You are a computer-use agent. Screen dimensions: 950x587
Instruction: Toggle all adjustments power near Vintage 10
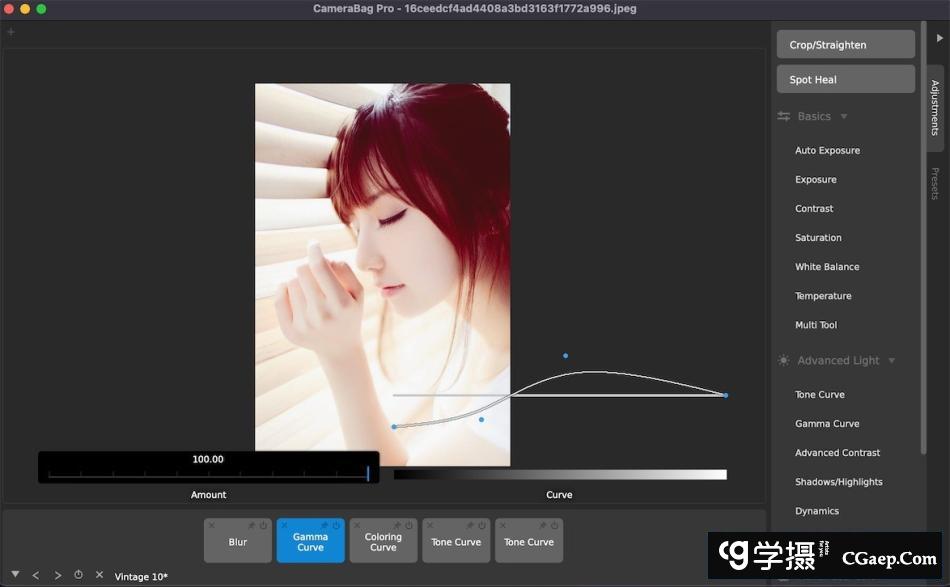[x=78, y=575]
